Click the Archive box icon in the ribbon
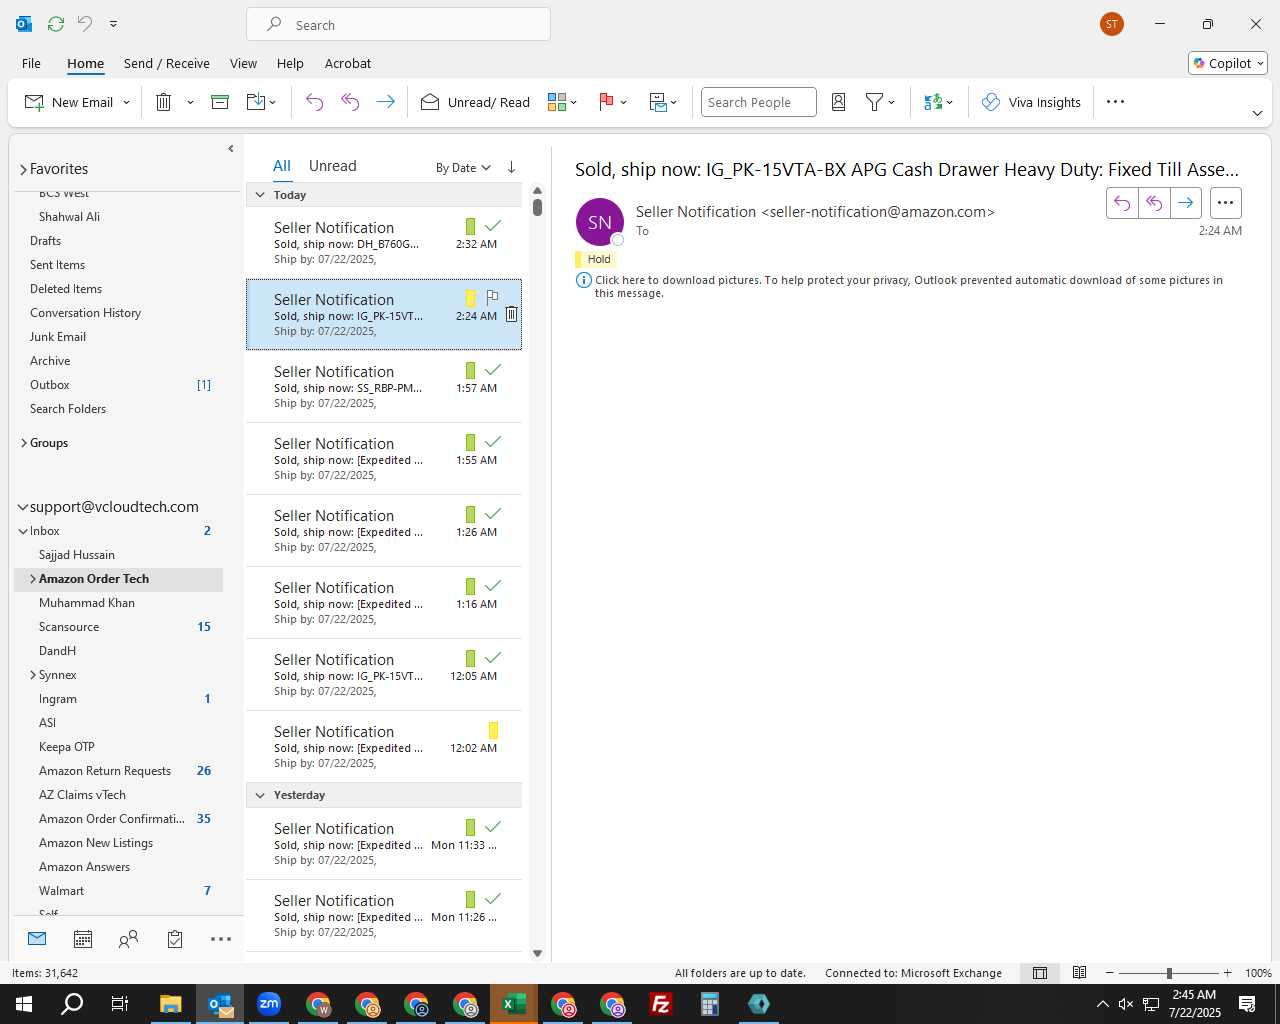The height and width of the screenshot is (1024, 1280). click(x=220, y=102)
